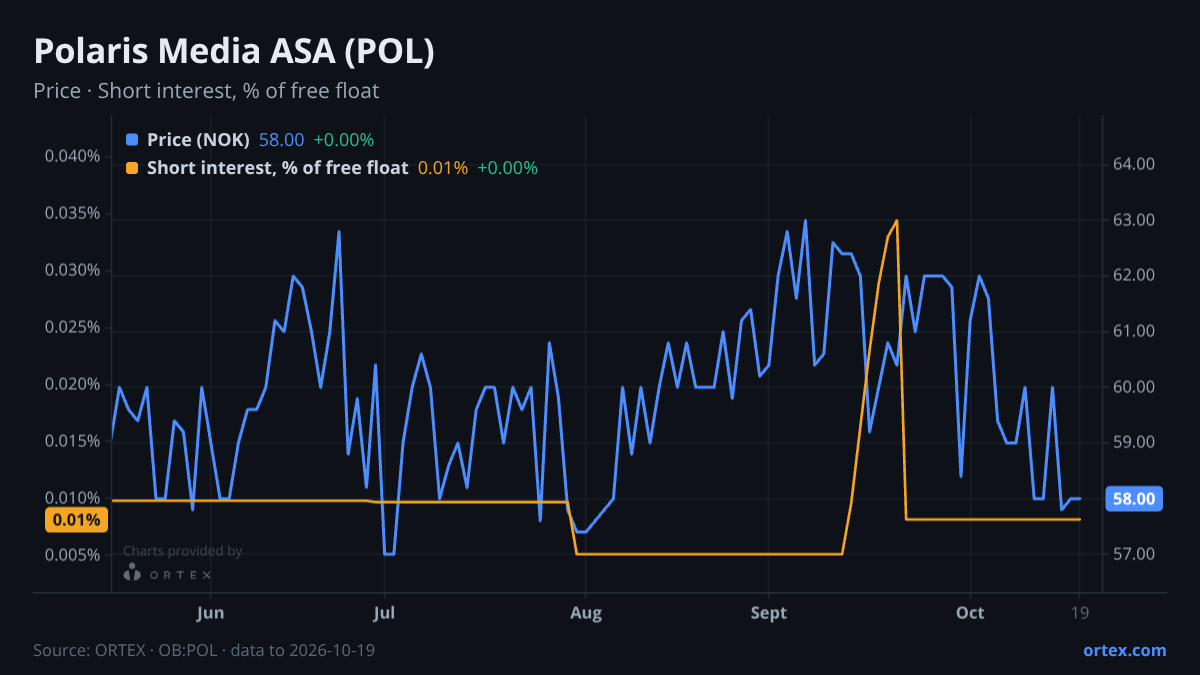
Task: Click the 60.00 right axis price label
Action: (x=1134, y=387)
